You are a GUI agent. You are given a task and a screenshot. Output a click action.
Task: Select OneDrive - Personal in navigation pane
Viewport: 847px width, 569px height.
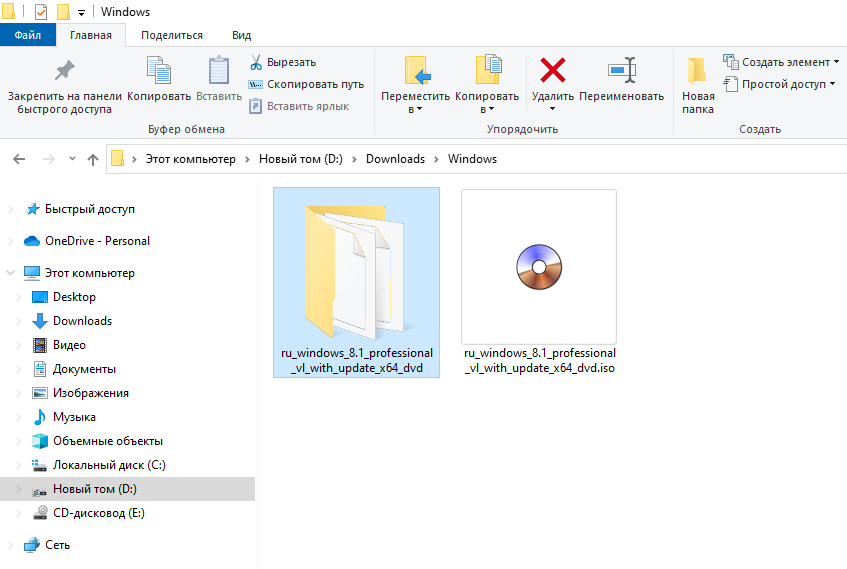pyautogui.click(x=97, y=241)
